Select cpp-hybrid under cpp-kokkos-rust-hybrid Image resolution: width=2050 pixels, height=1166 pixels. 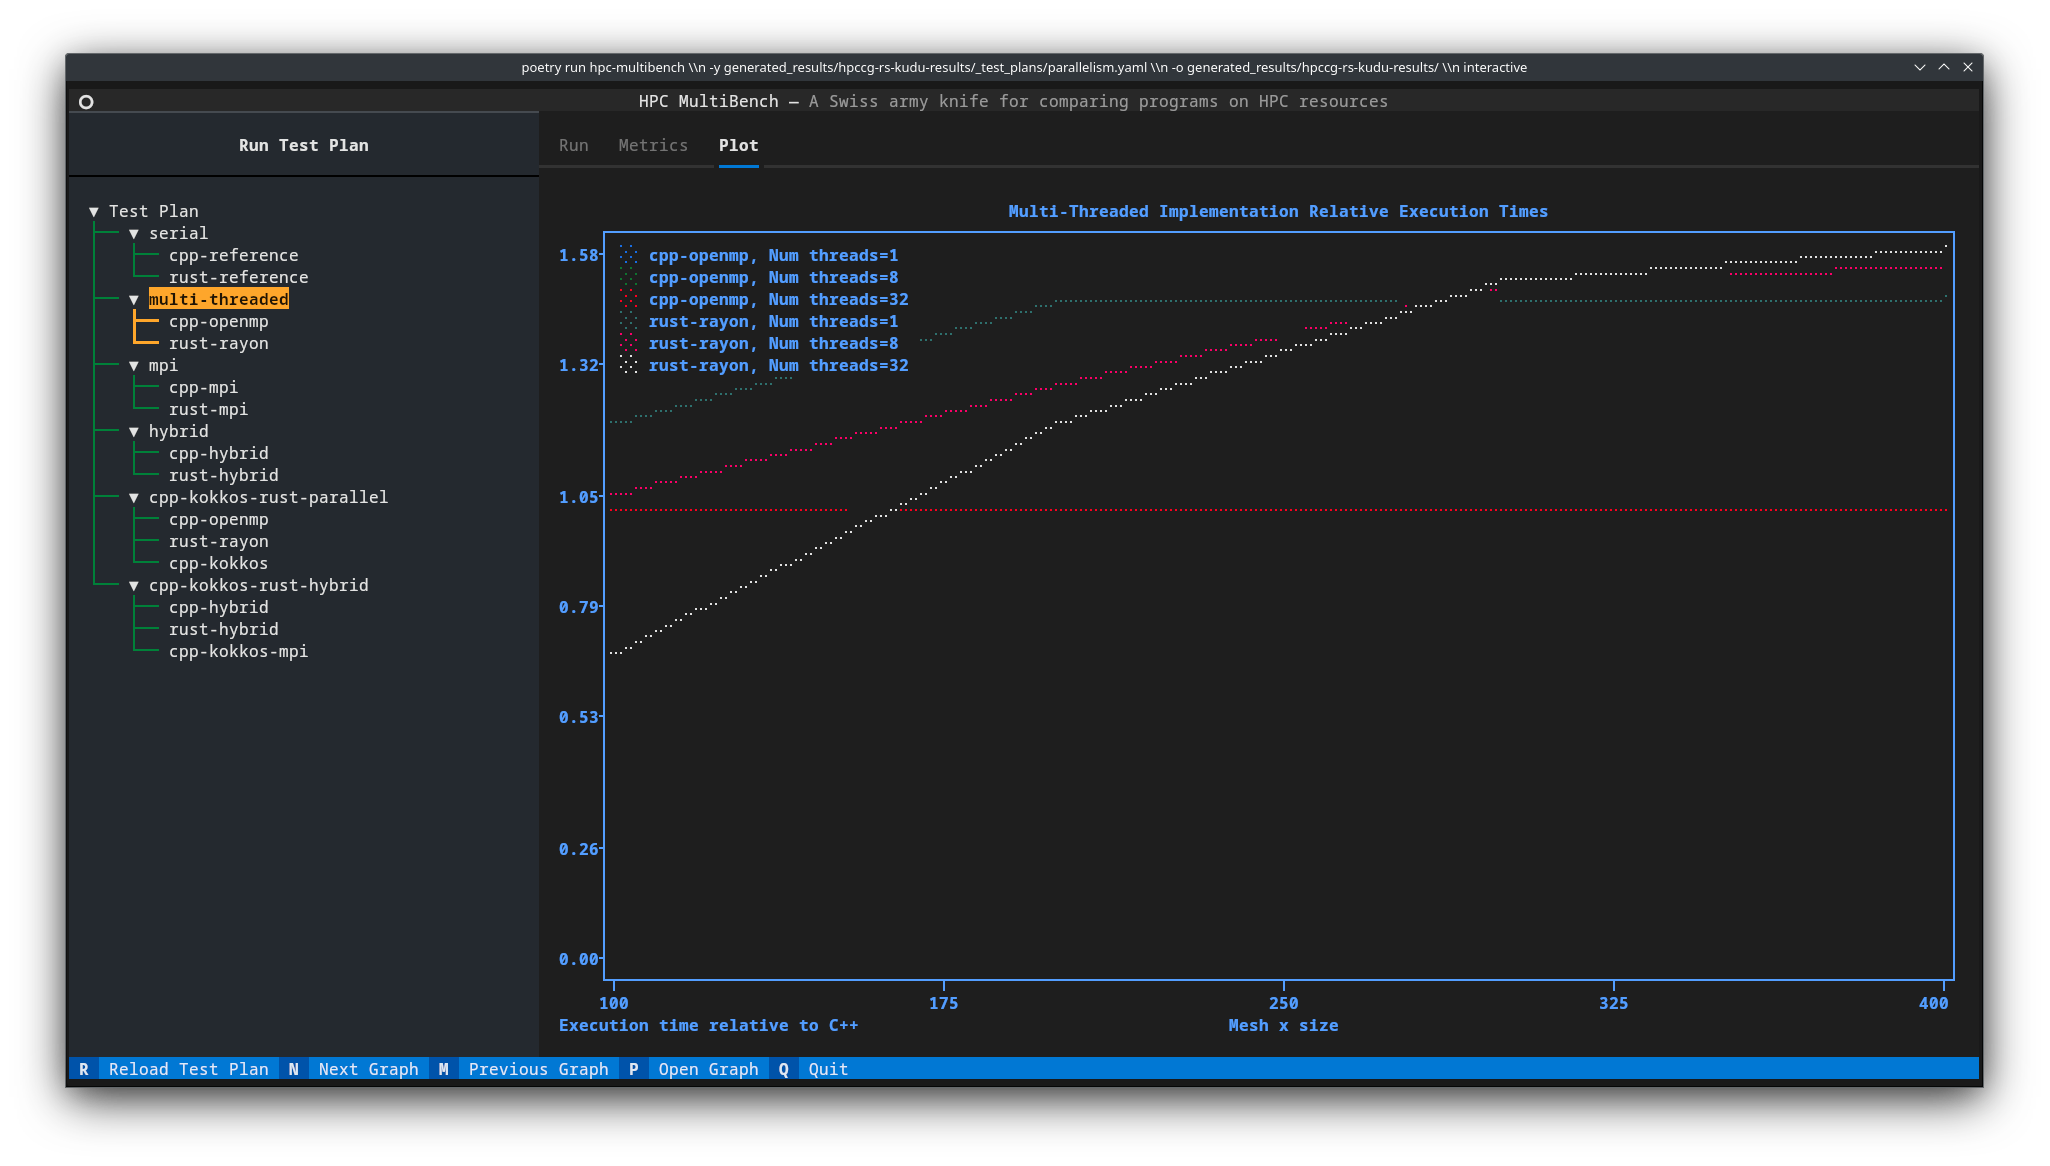click(x=218, y=607)
